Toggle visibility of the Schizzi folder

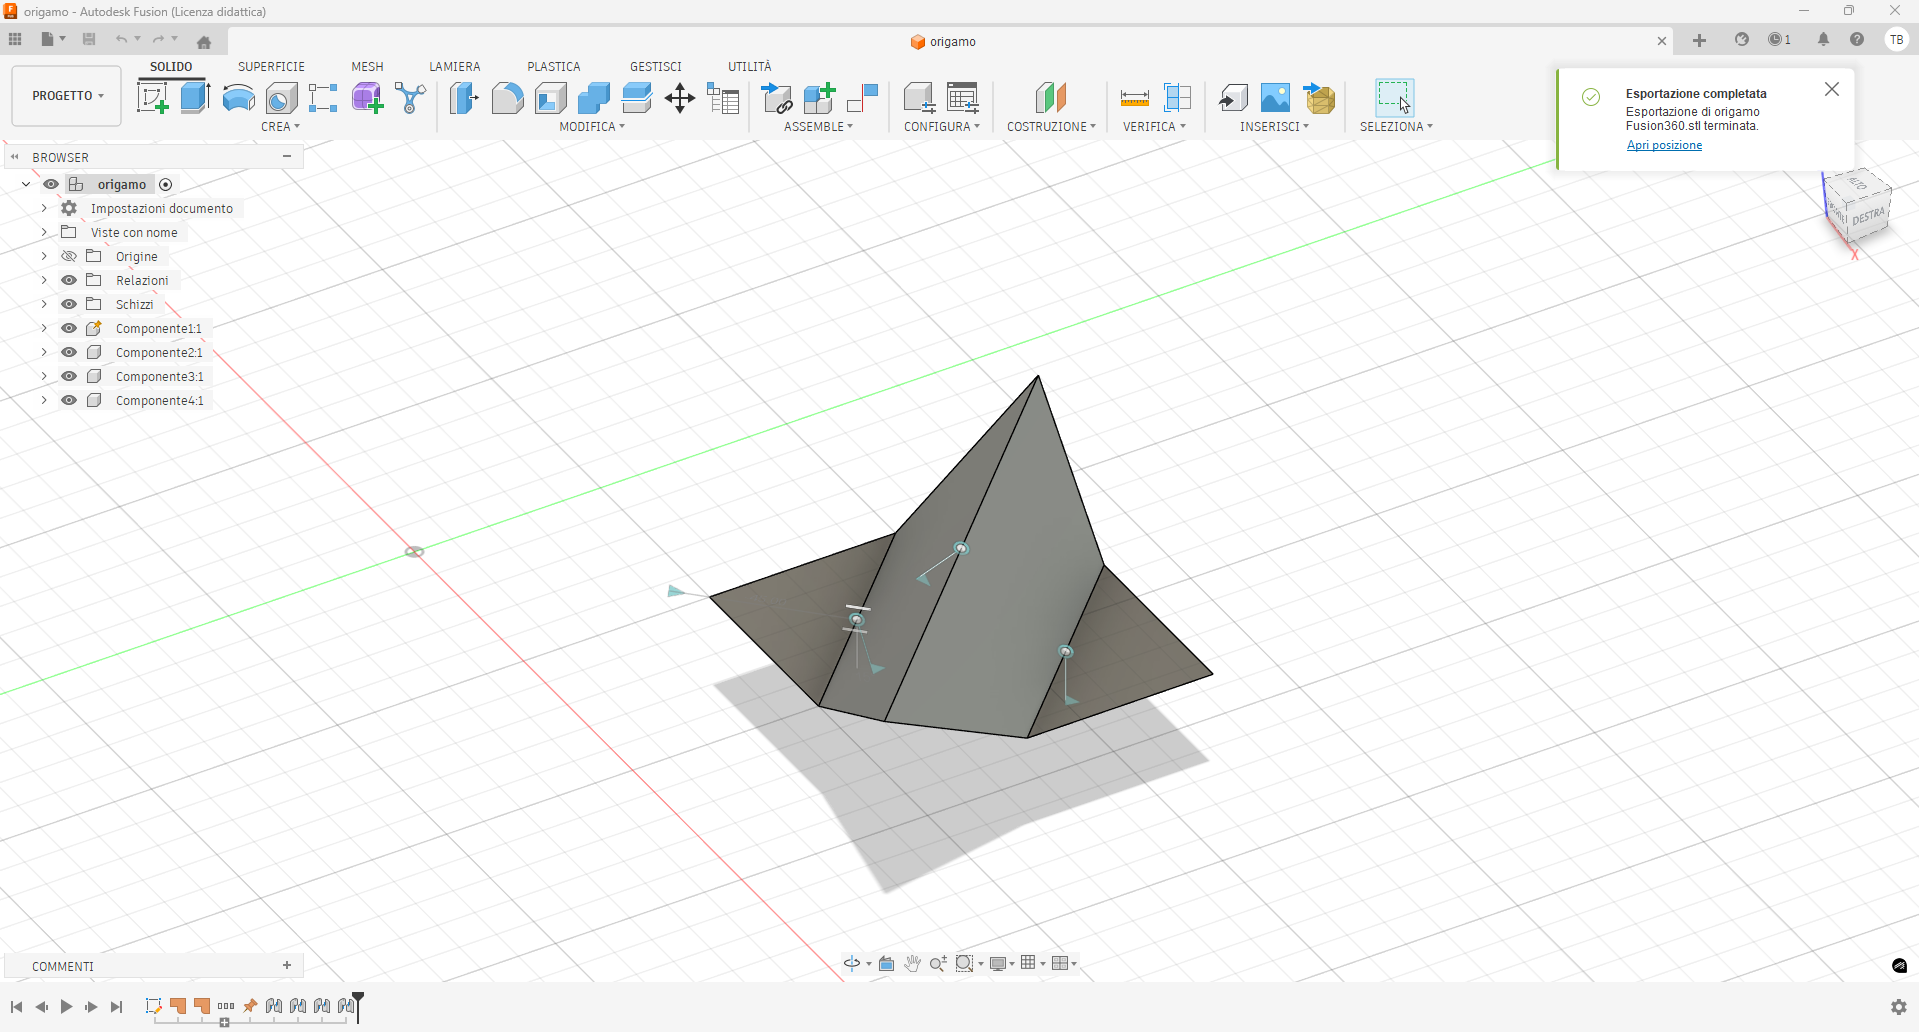pos(68,304)
